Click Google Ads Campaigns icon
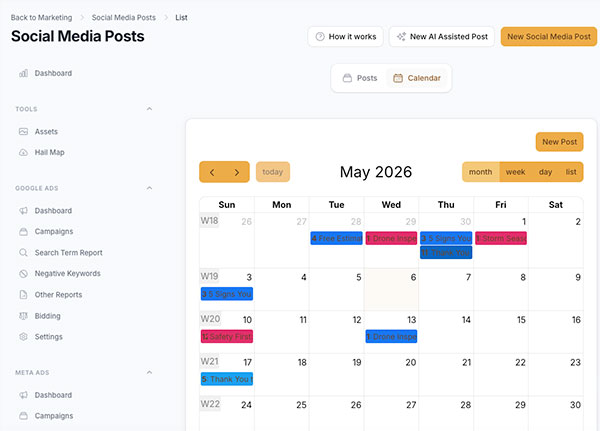600x431 pixels. pos(23,232)
